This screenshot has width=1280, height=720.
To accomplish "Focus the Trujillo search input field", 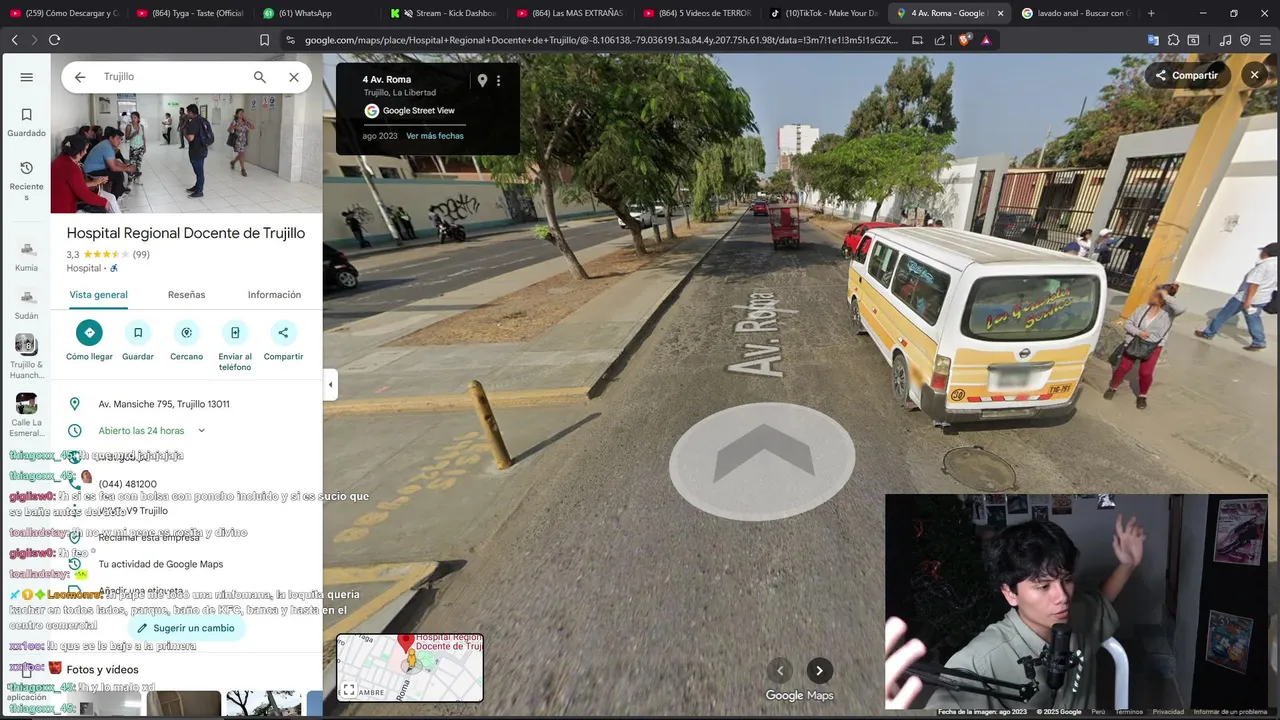I will (170, 77).
